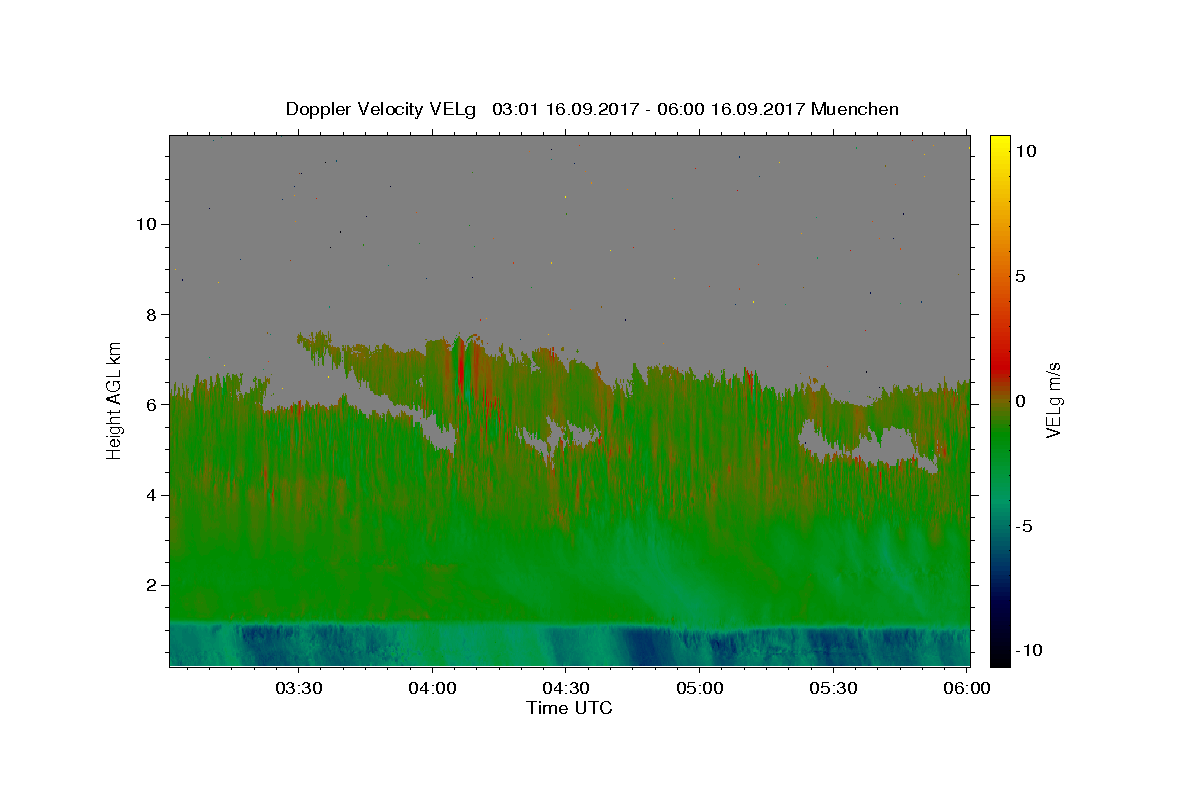Select the 04:00 time axis label

click(x=433, y=688)
